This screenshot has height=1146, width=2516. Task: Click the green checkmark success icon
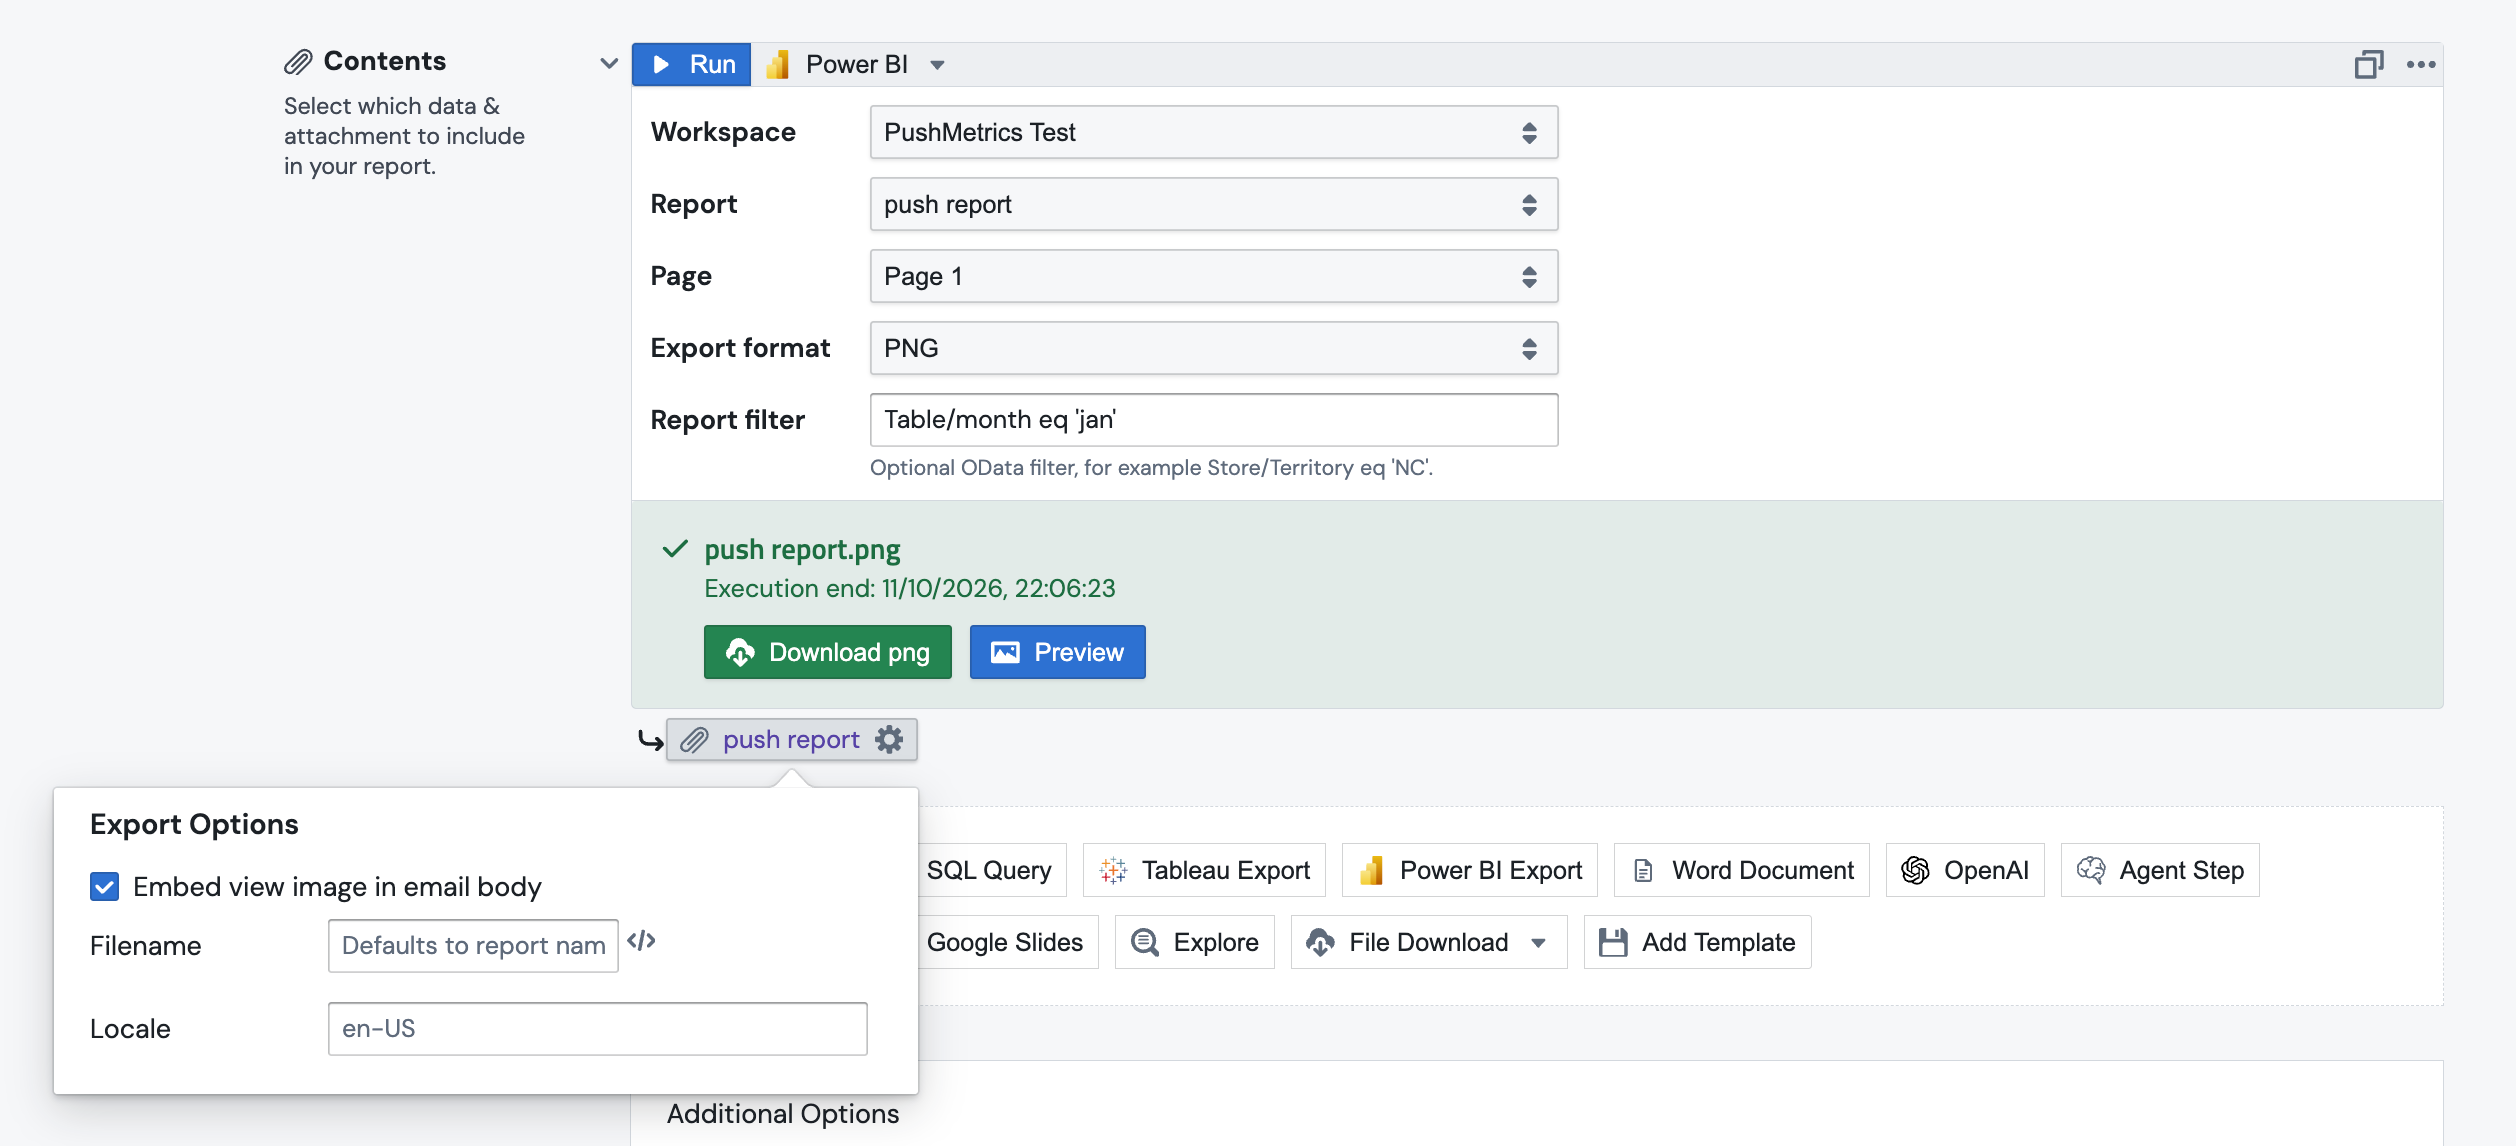pos(675,549)
